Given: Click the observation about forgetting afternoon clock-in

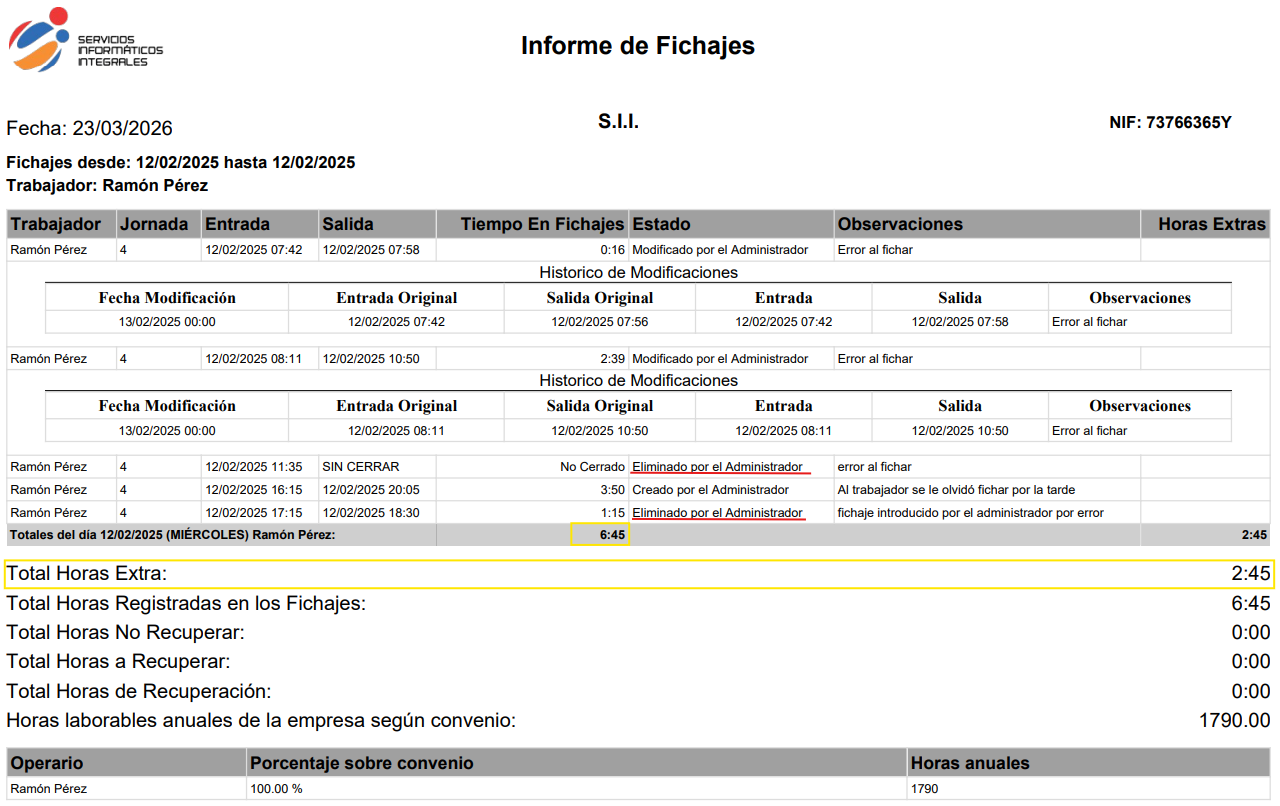Looking at the screenshot, I should [956, 490].
